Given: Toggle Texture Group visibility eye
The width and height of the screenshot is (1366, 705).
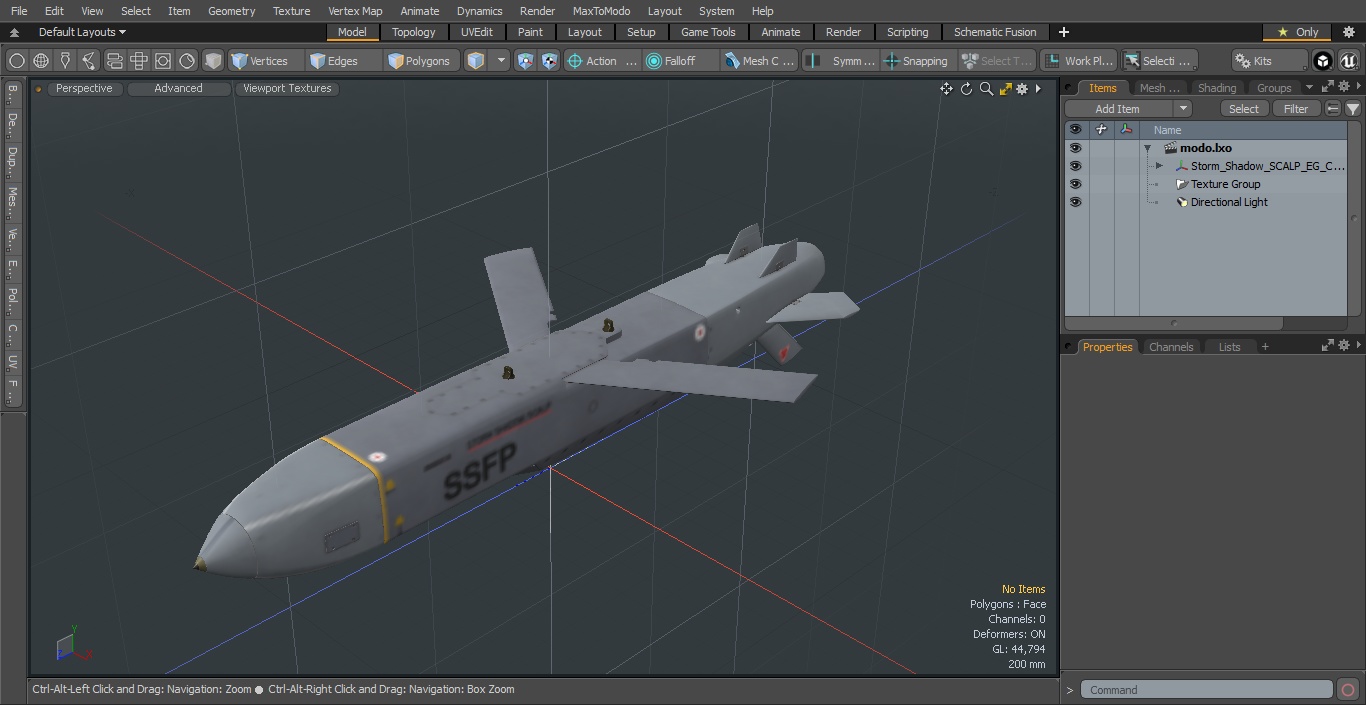Looking at the screenshot, I should tap(1075, 184).
